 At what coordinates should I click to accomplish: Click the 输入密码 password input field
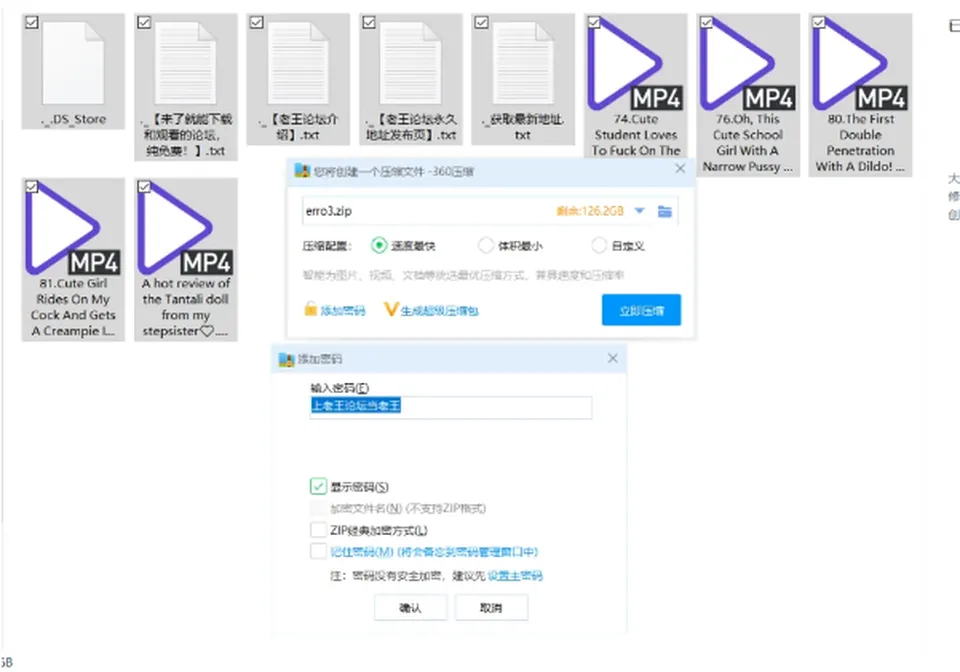click(451, 407)
